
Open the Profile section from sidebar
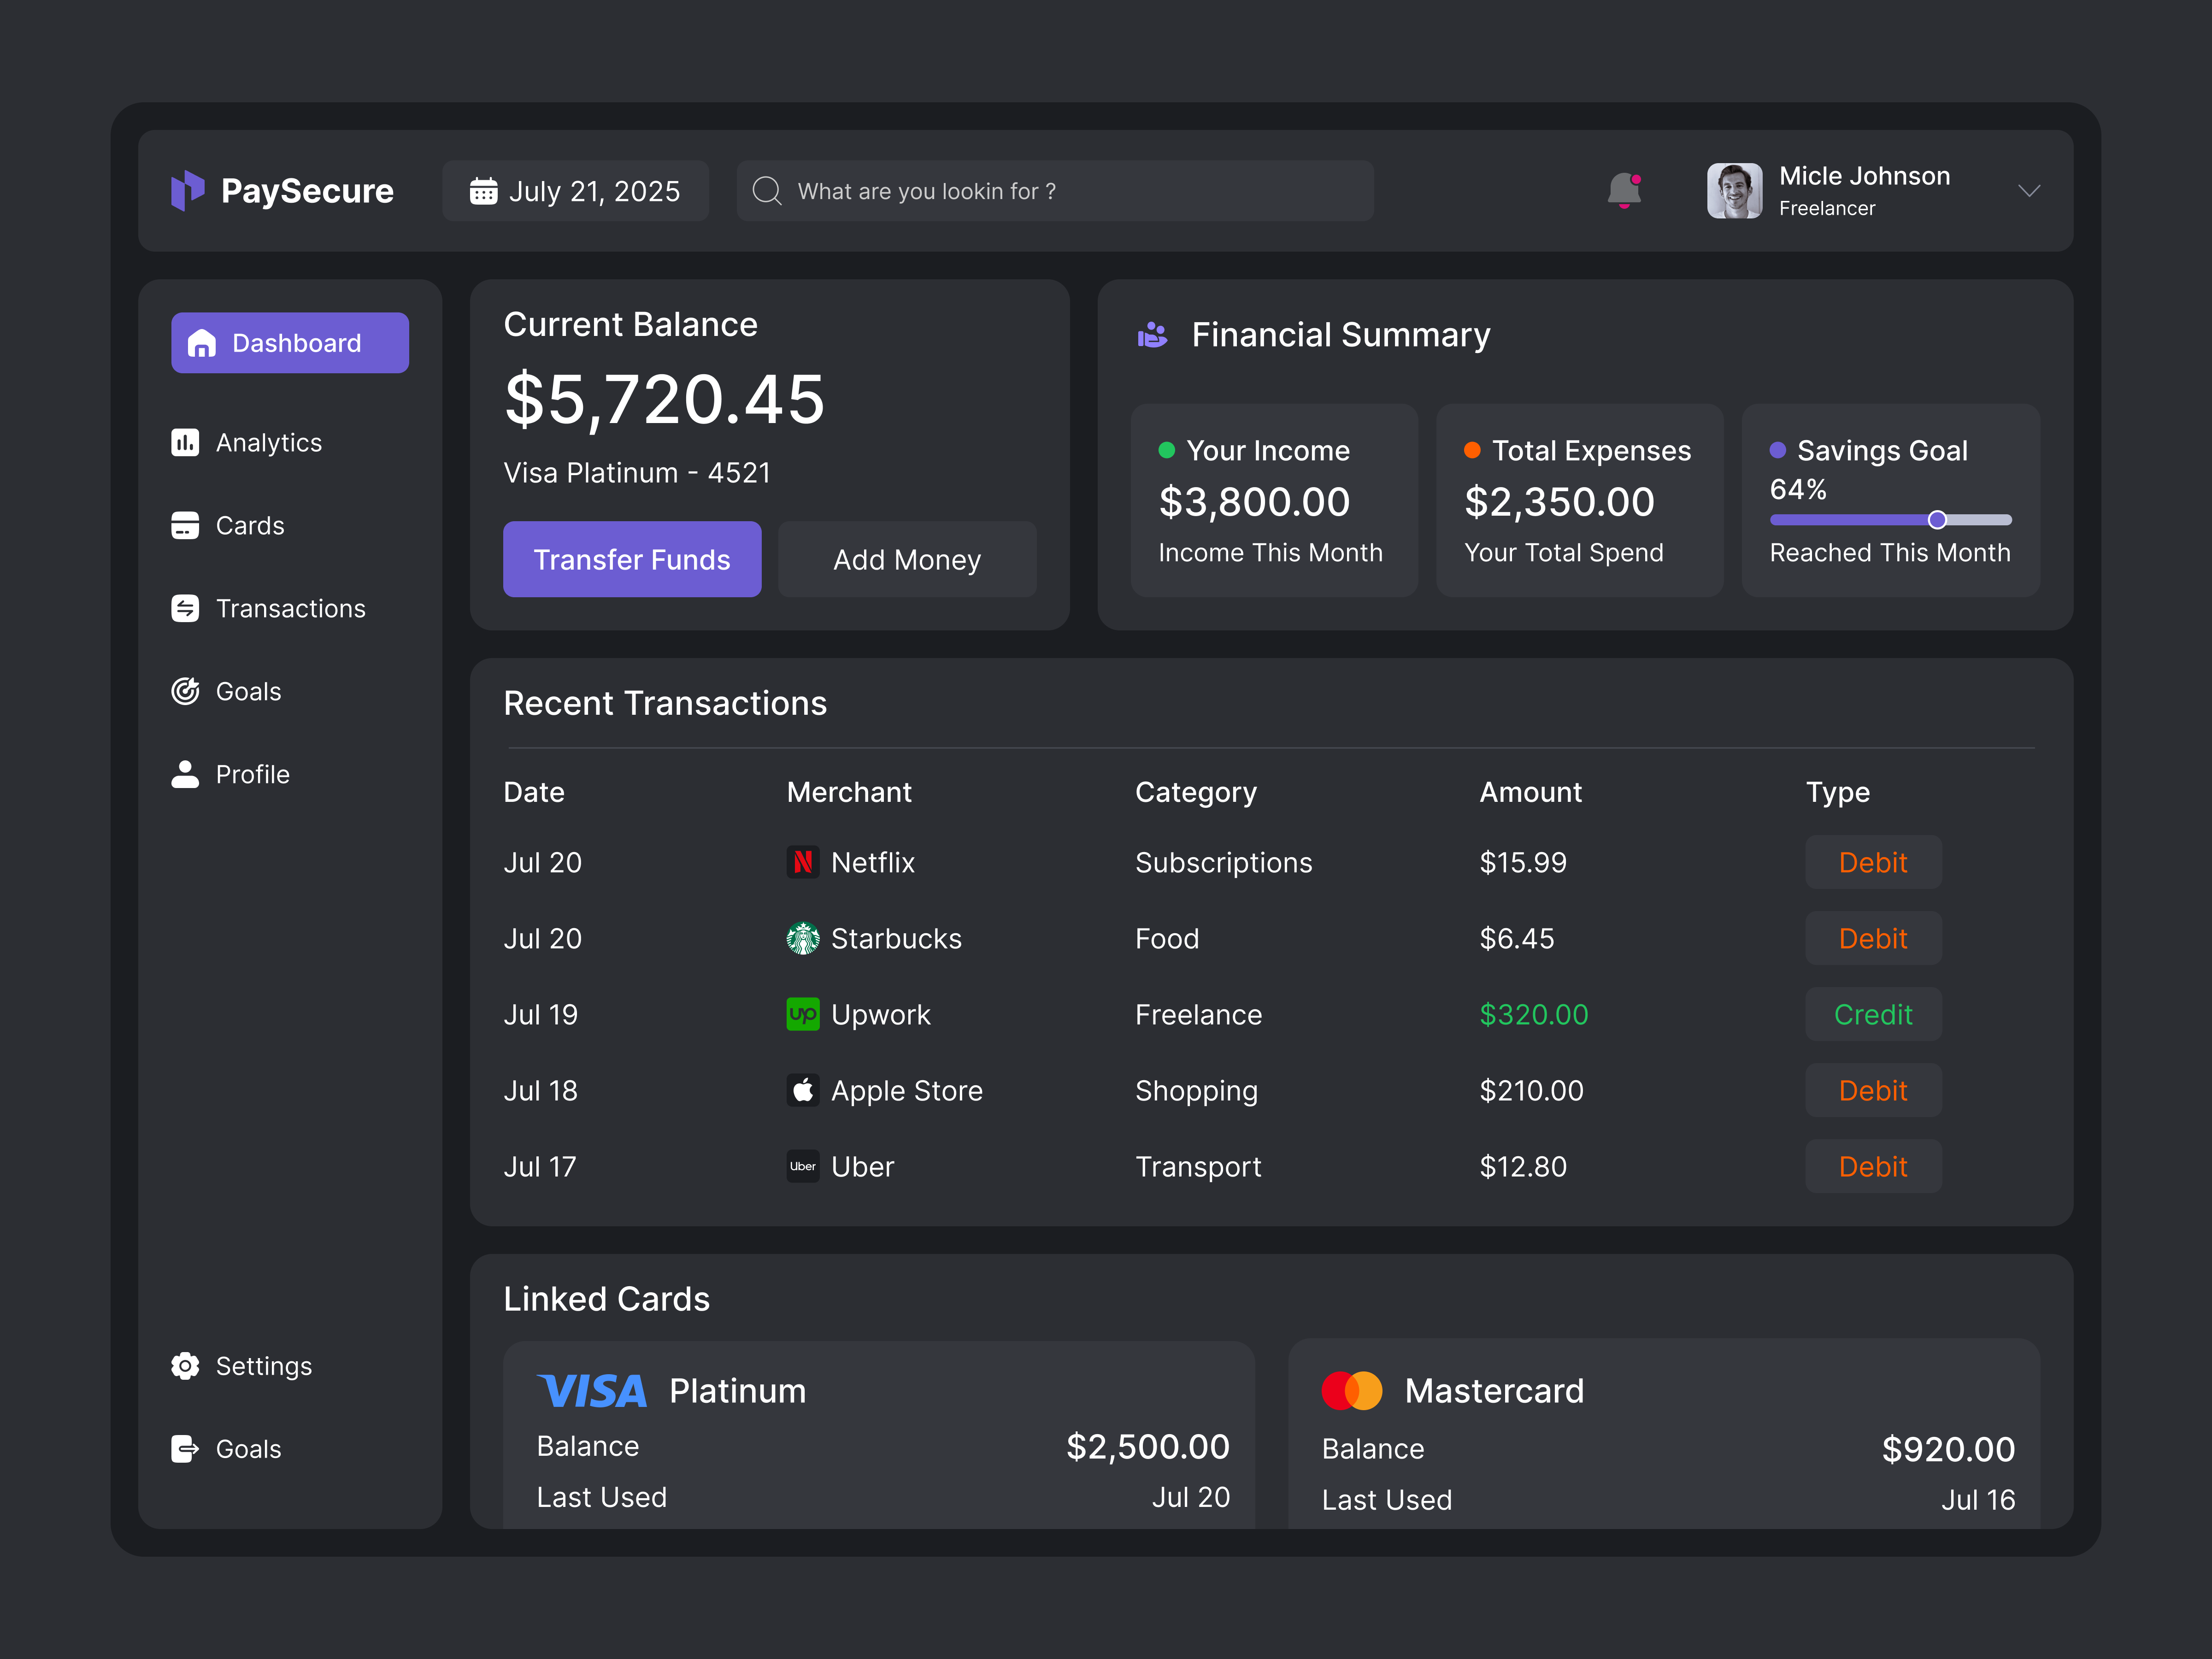pos(252,773)
